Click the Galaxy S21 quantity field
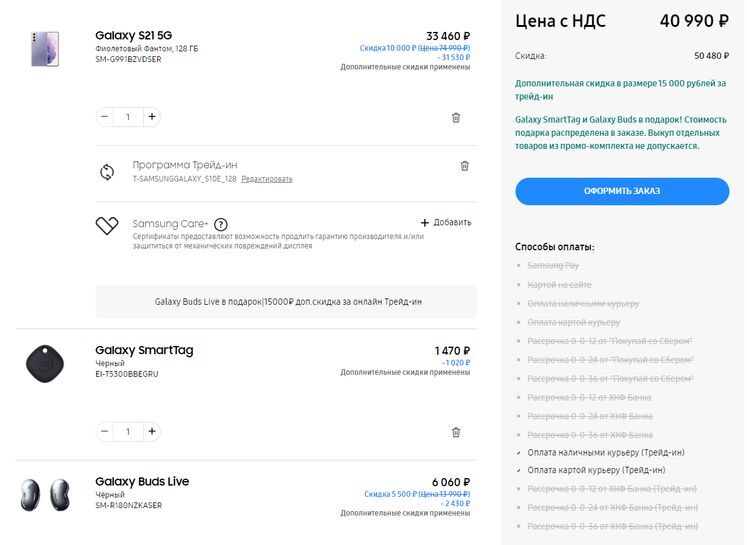Image resolution: width=747 pixels, height=545 pixels. coord(128,117)
